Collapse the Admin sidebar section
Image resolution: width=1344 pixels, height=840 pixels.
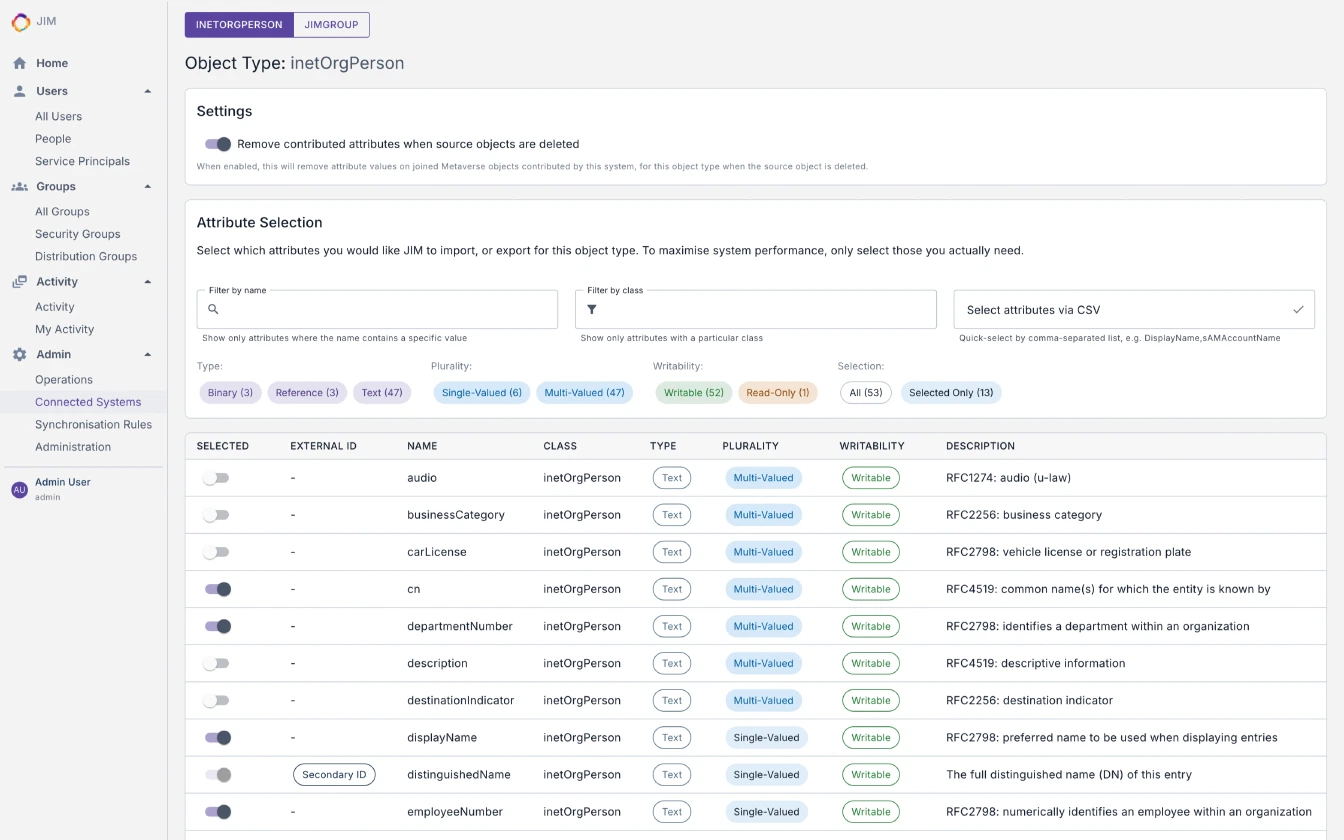148,354
